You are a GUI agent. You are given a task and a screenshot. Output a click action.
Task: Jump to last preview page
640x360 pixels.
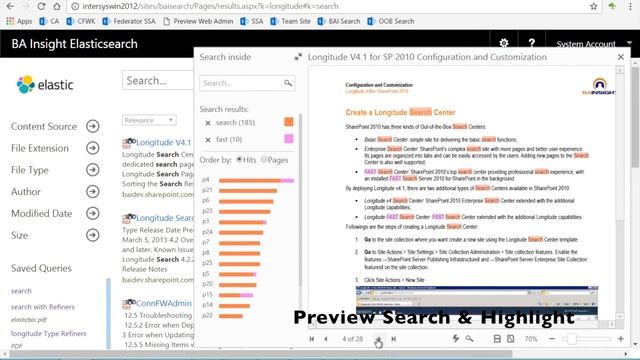pos(393,339)
